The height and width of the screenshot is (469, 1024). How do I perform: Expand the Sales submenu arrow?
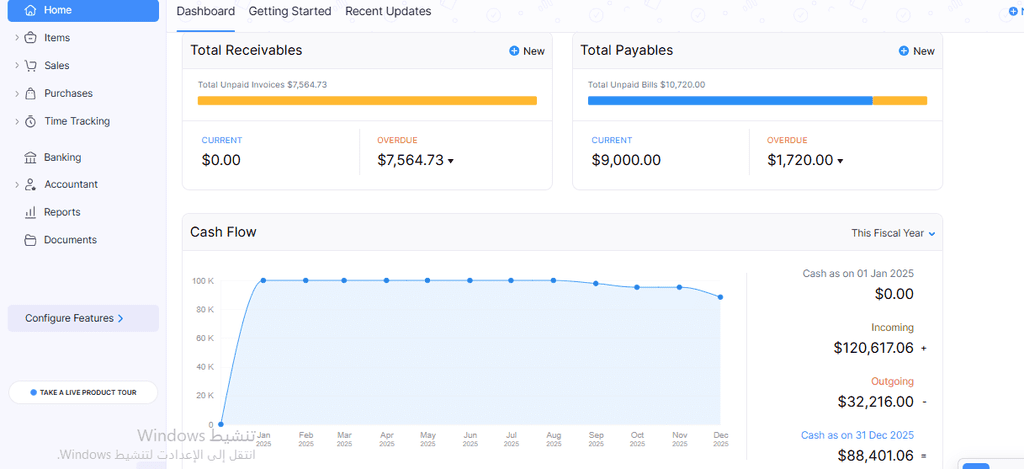(16, 66)
